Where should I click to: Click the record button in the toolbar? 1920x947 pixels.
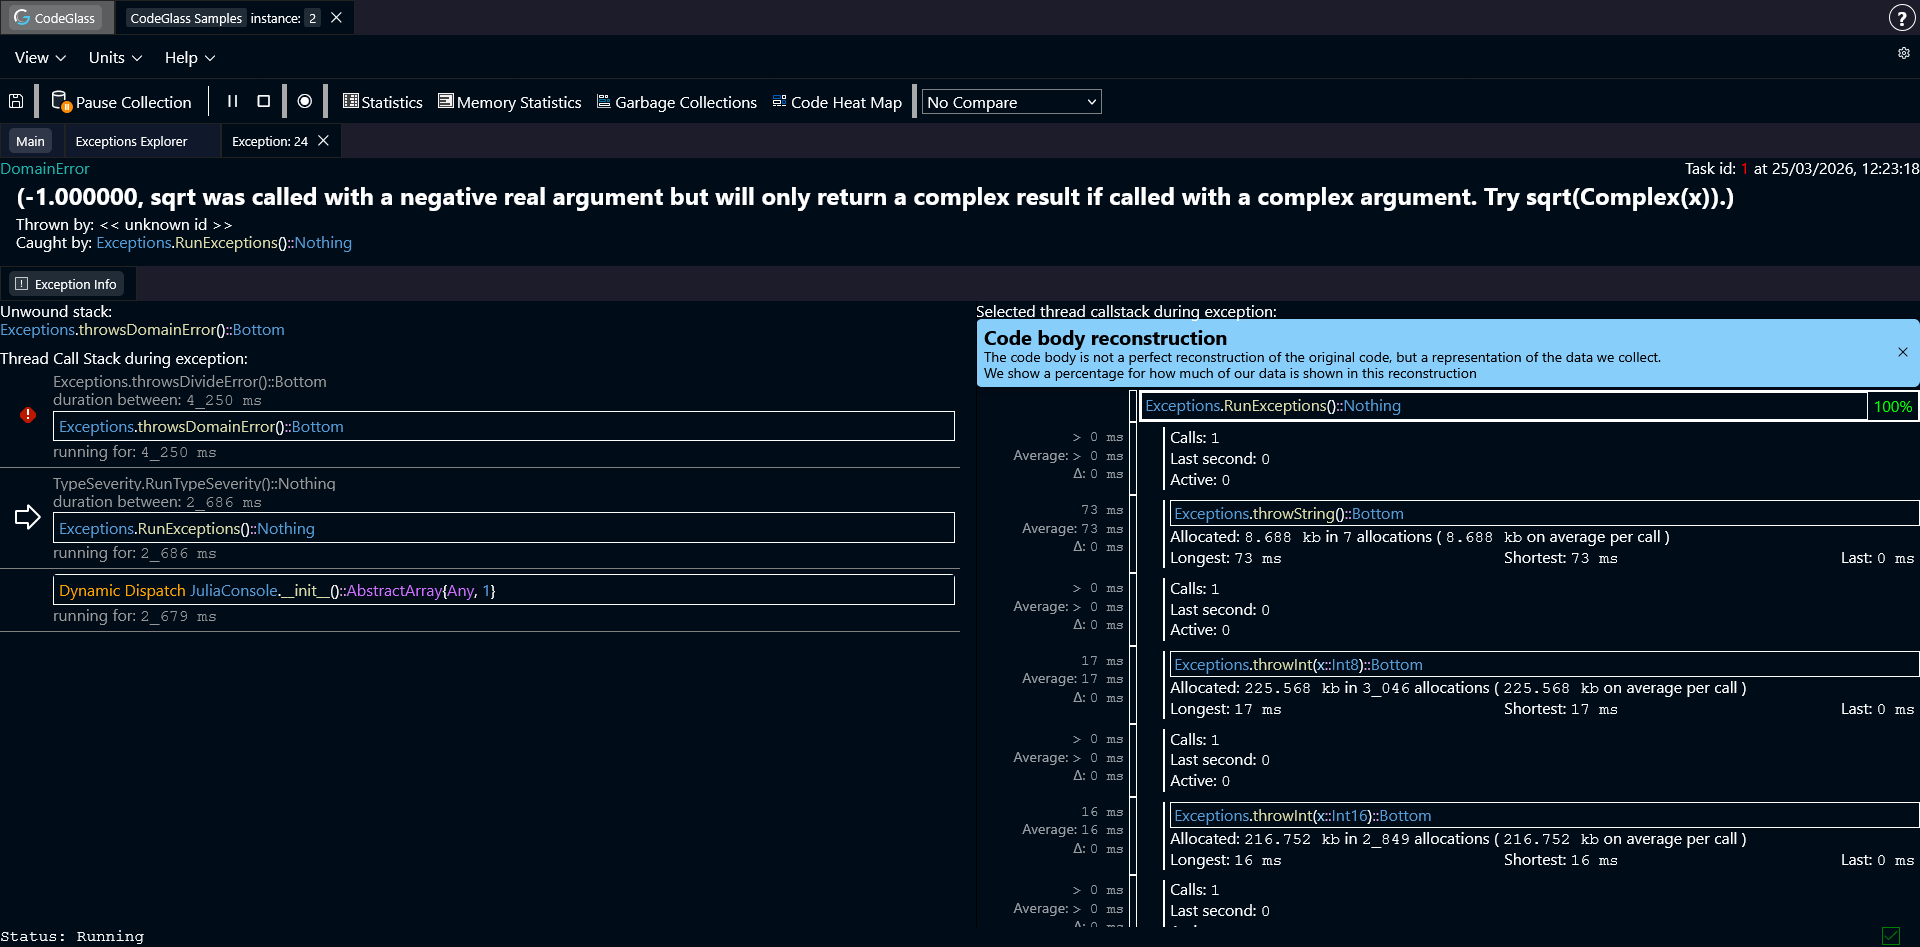pos(305,101)
